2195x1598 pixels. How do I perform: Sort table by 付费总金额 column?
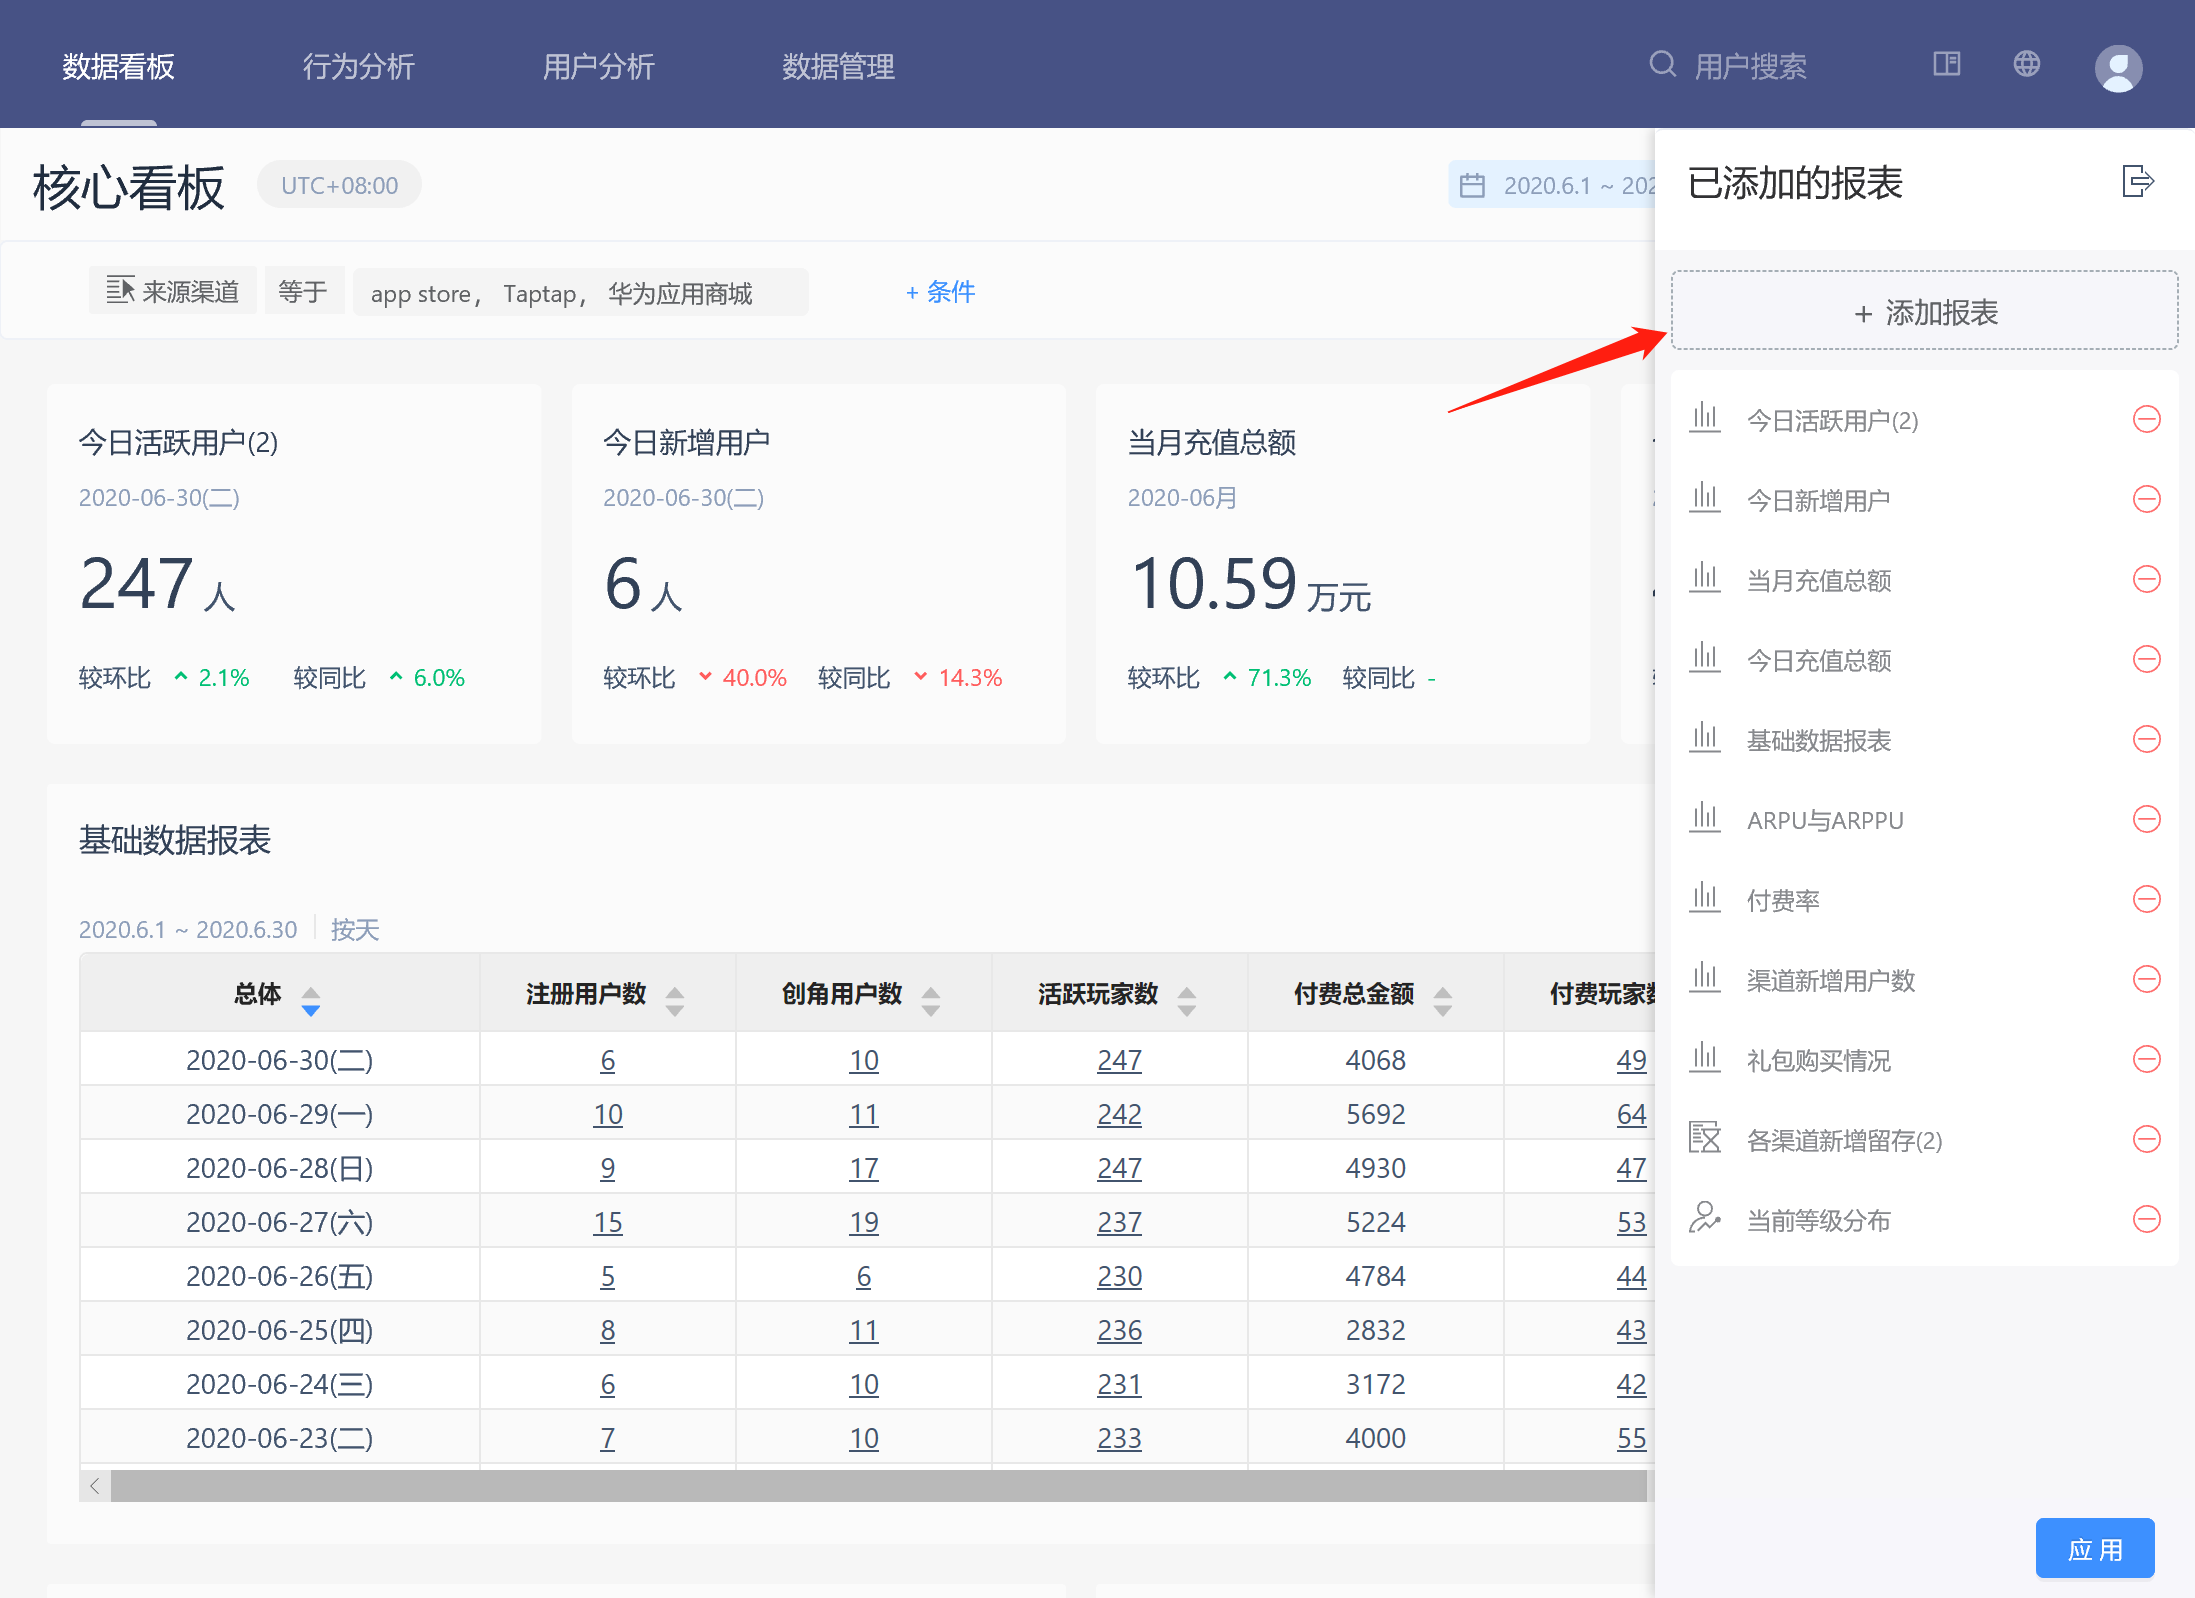pos(1442,1001)
